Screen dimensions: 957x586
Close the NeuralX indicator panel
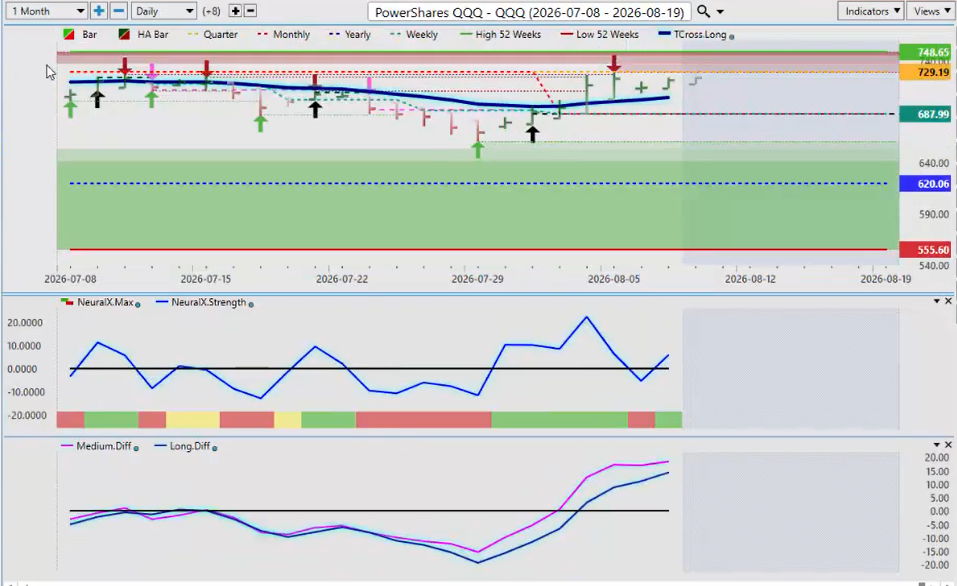(948, 301)
